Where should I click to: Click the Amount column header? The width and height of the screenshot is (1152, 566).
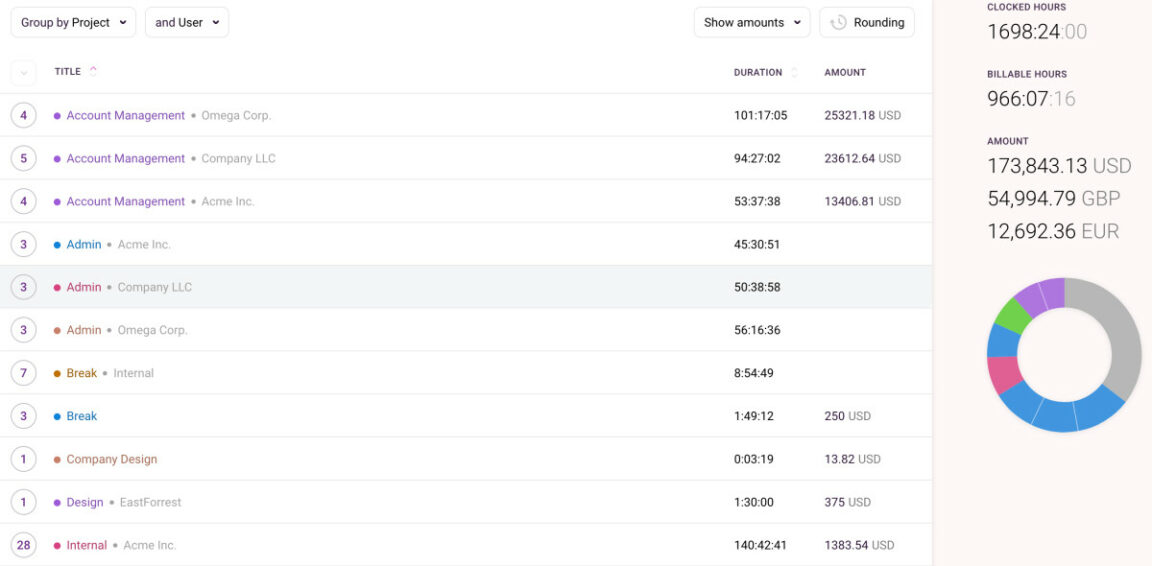point(845,72)
